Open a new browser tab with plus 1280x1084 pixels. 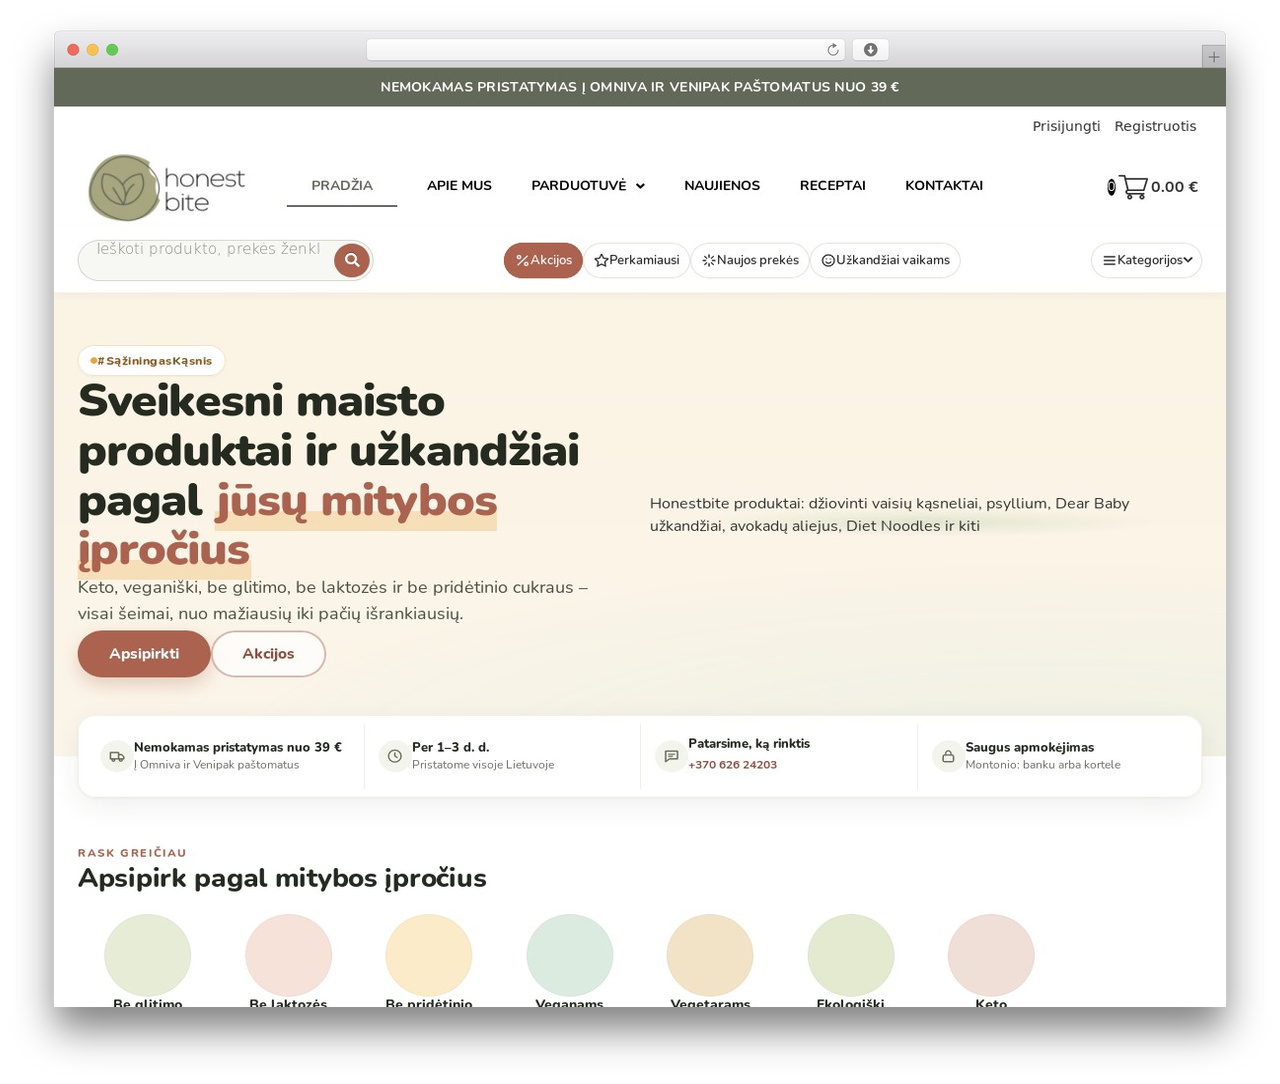(x=1214, y=57)
